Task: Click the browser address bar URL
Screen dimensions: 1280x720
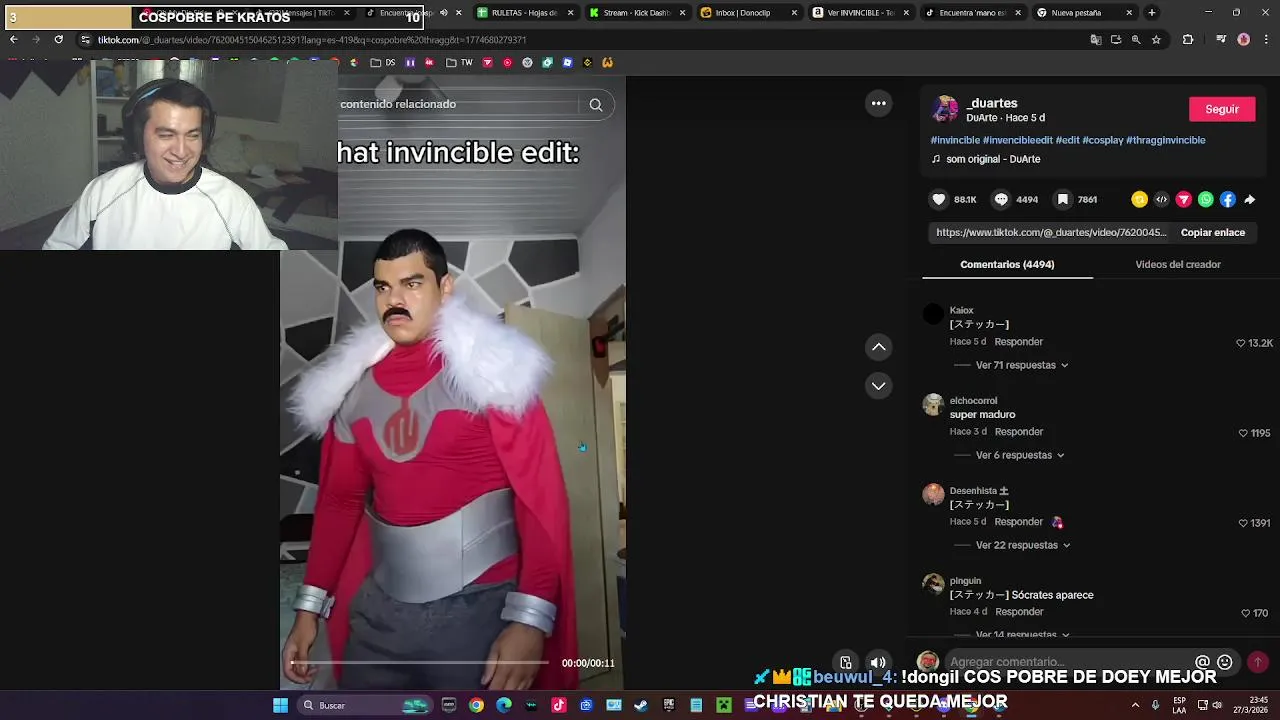Action: pyautogui.click(x=312, y=40)
